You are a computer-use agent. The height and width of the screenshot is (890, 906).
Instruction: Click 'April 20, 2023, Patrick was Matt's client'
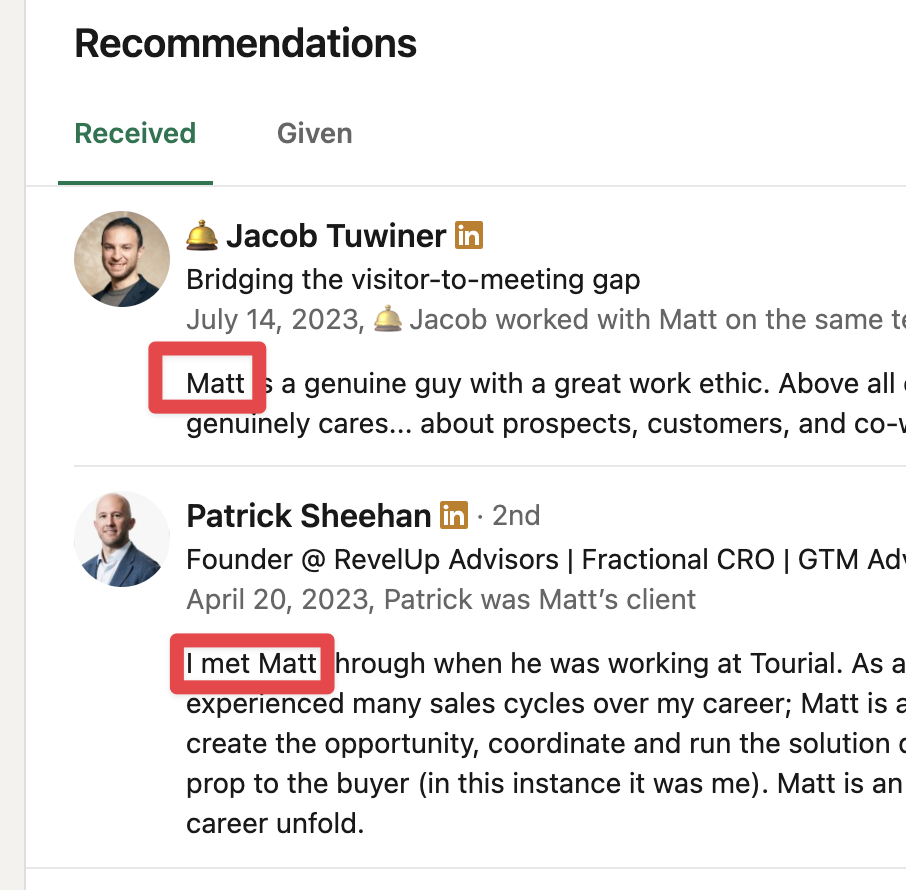[441, 599]
